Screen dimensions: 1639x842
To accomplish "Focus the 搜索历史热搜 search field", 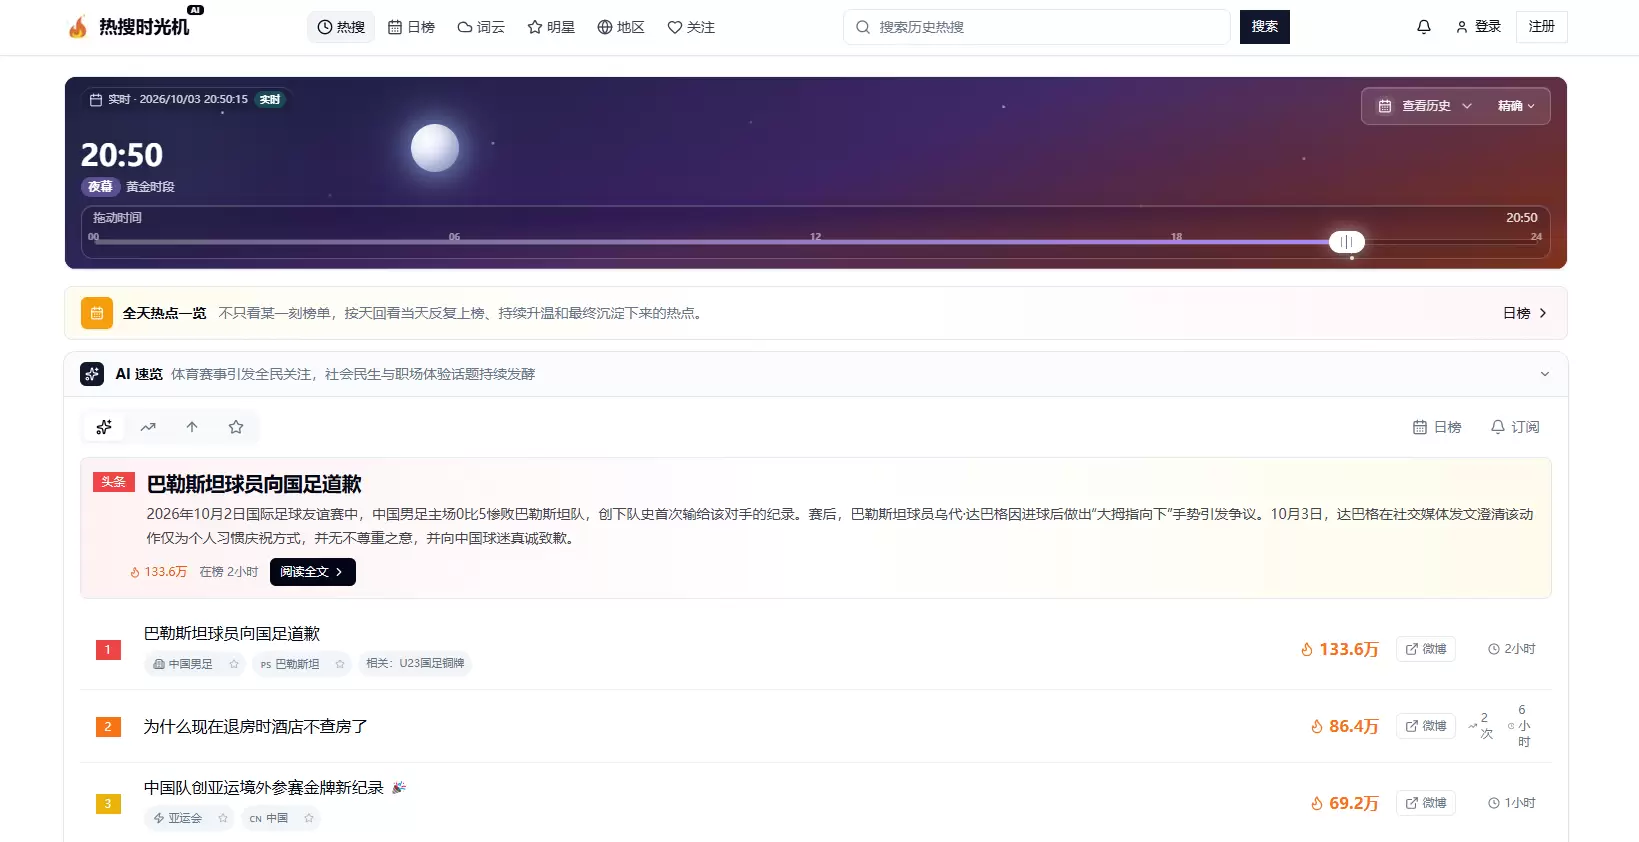I will [1037, 27].
